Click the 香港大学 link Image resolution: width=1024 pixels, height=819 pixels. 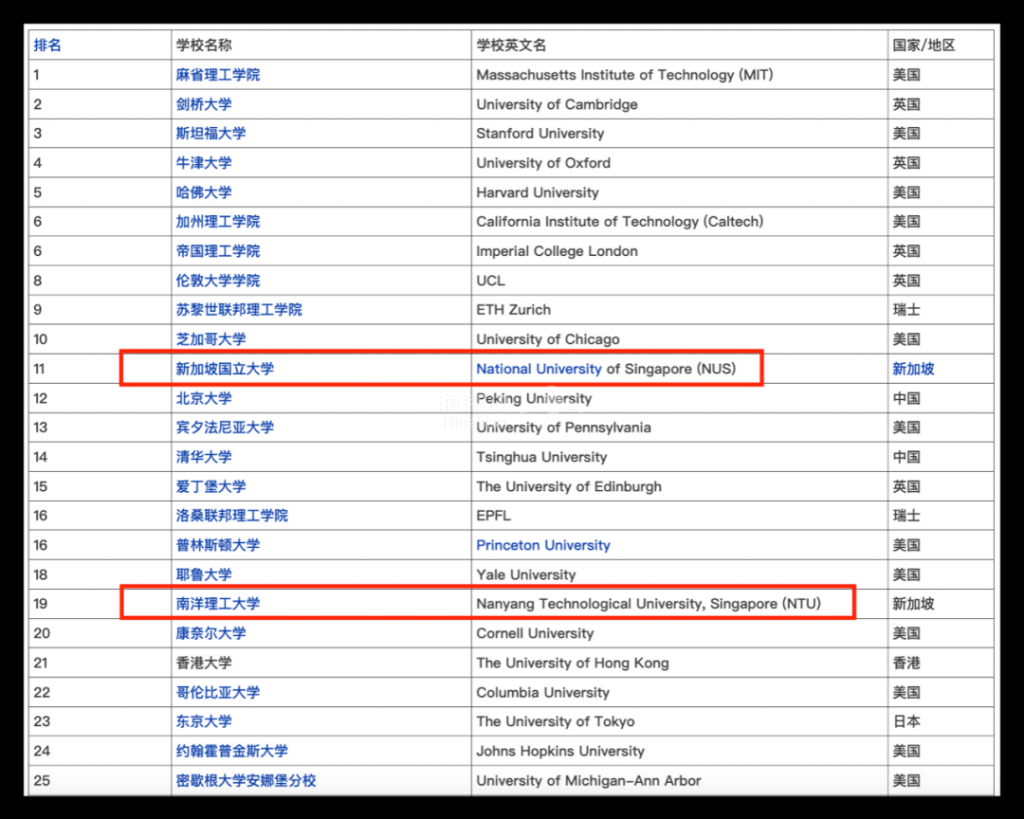pyautogui.click(x=204, y=663)
